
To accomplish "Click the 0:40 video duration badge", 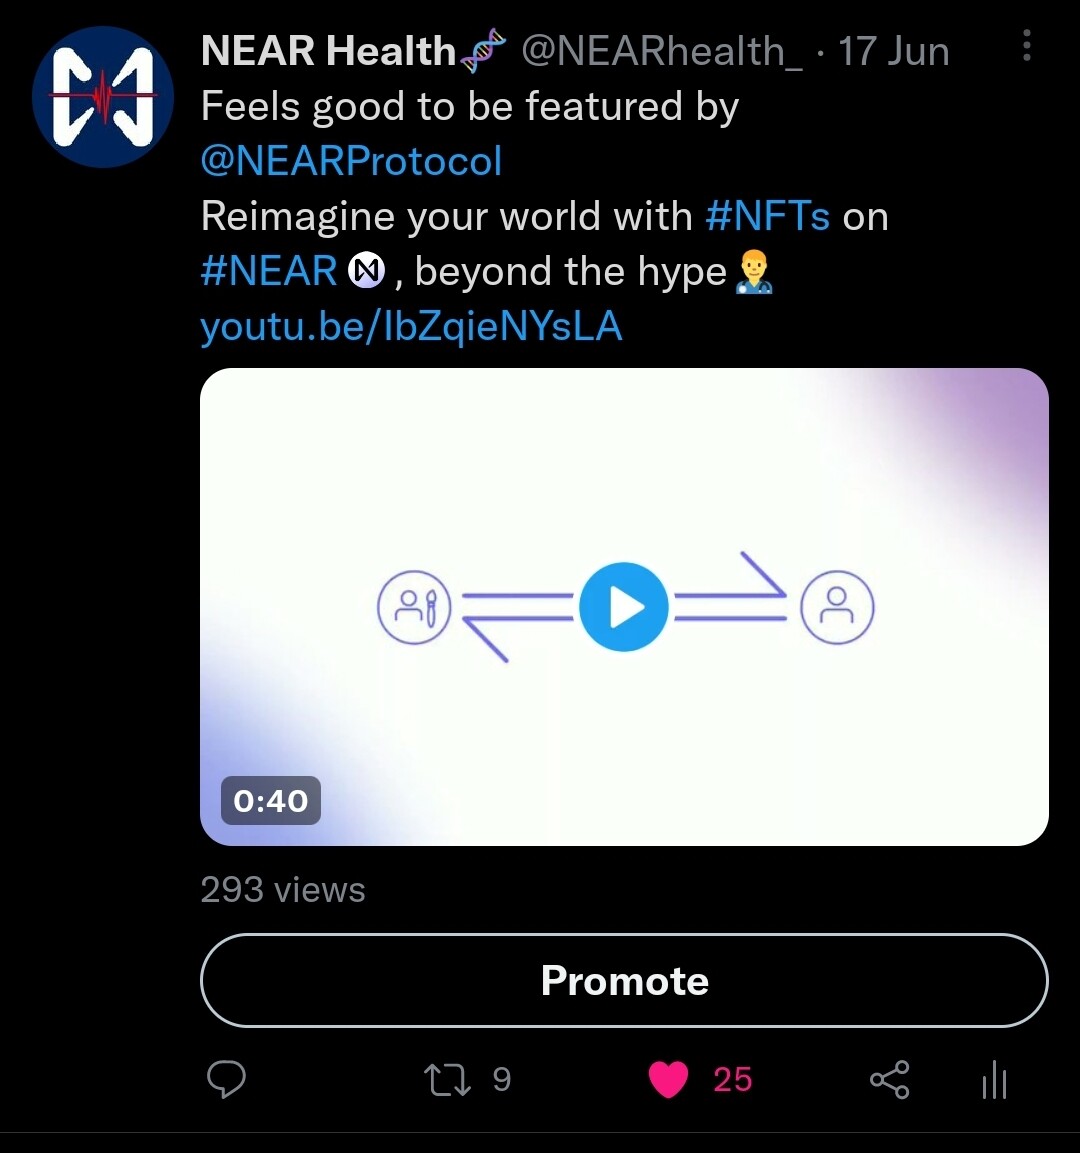I will coord(271,801).
